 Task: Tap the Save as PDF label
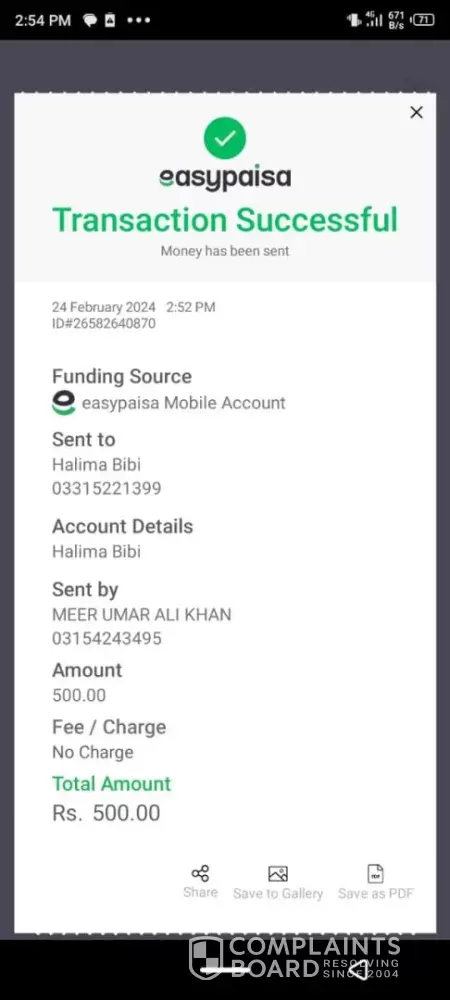[x=375, y=893]
